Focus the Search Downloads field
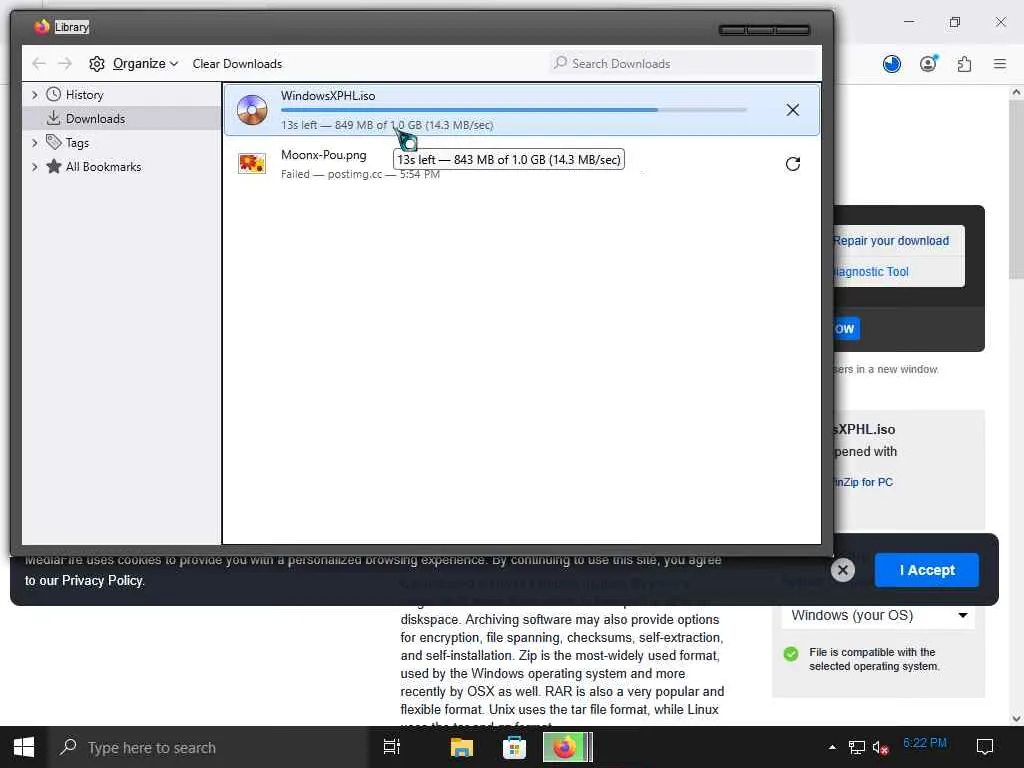The image size is (1024, 768). coord(682,63)
